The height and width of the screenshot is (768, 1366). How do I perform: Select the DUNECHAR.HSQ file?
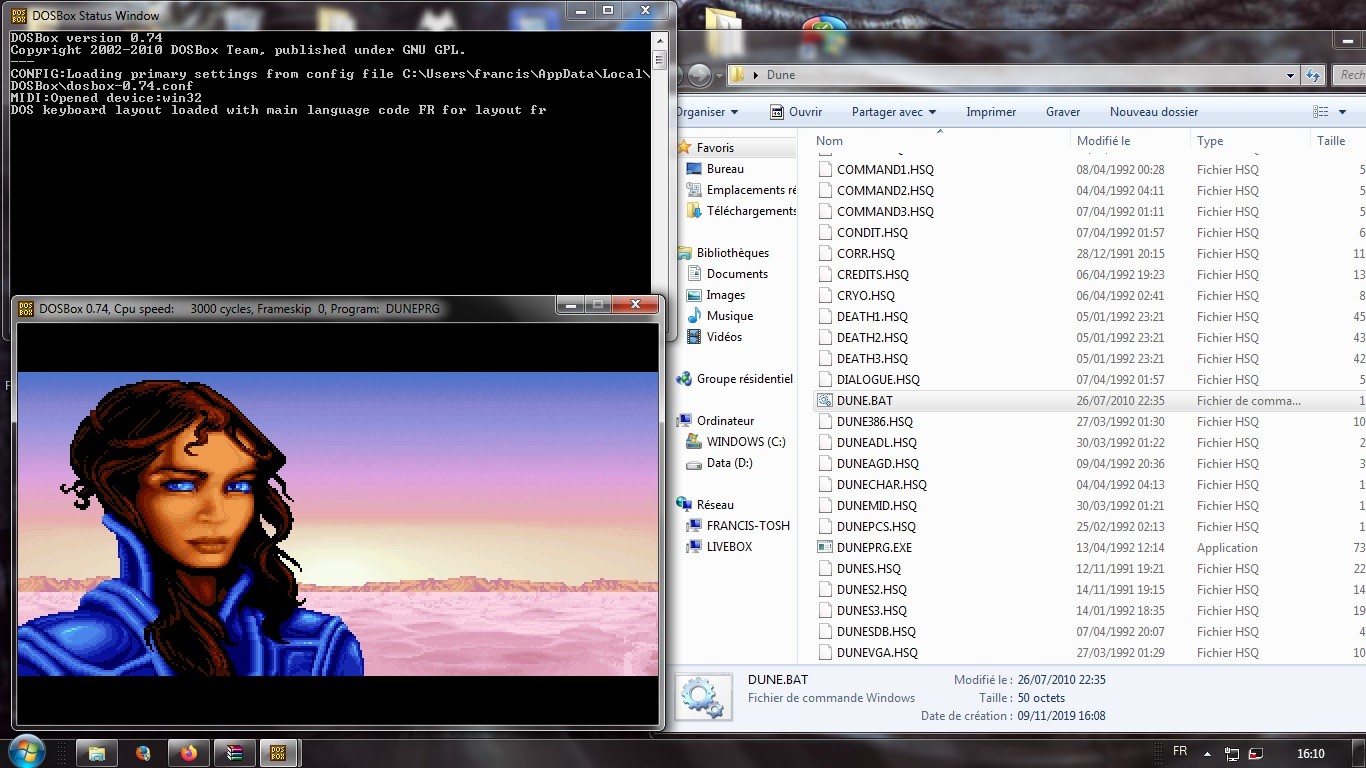(x=1088, y=484)
